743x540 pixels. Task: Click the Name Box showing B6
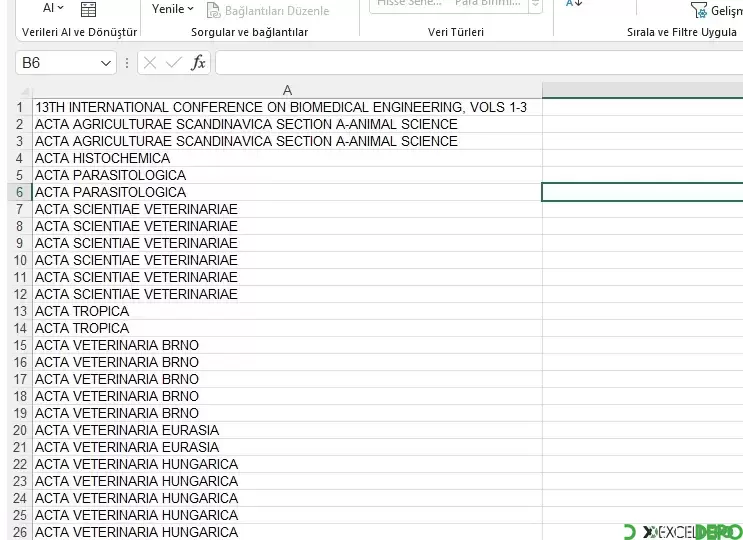coord(57,63)
